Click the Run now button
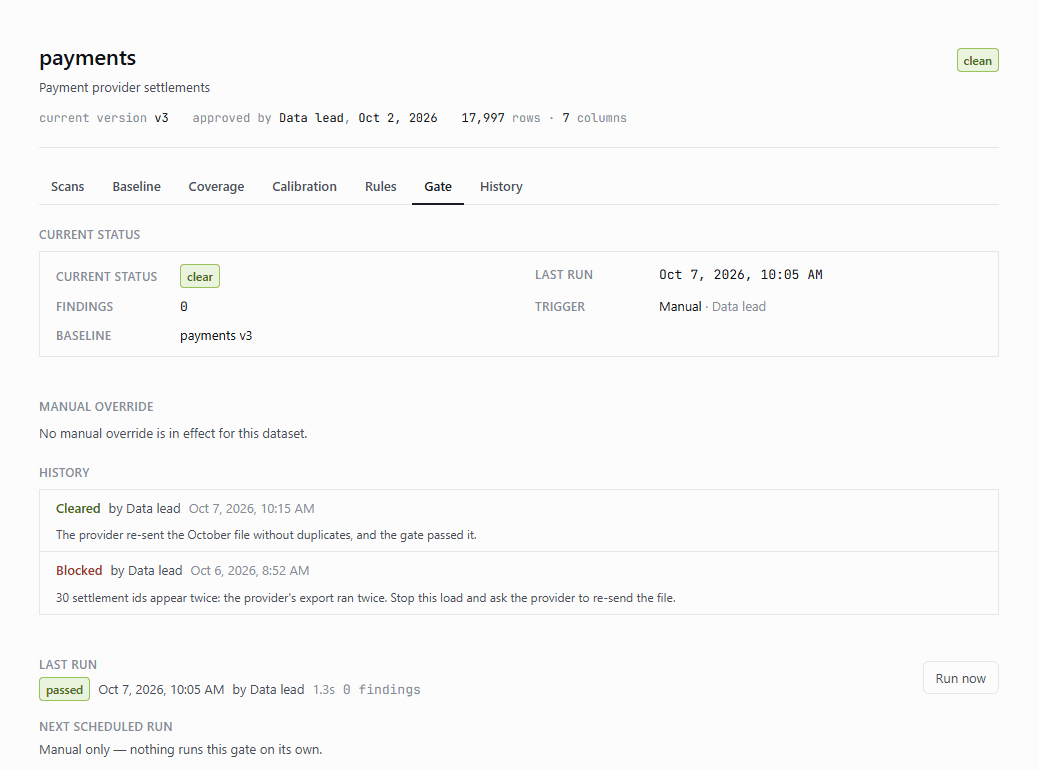The image size is (1039, 770). (x=960, y=678)
